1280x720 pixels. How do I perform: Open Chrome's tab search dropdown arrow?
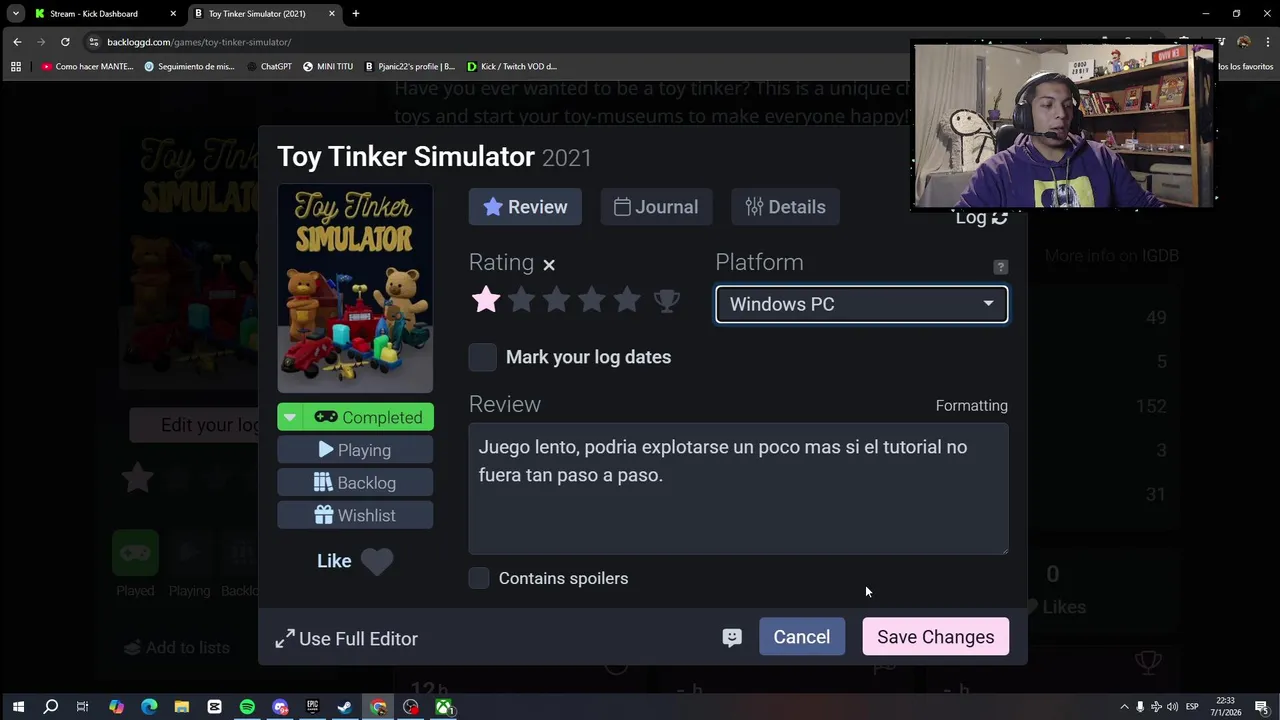[16, 14]
